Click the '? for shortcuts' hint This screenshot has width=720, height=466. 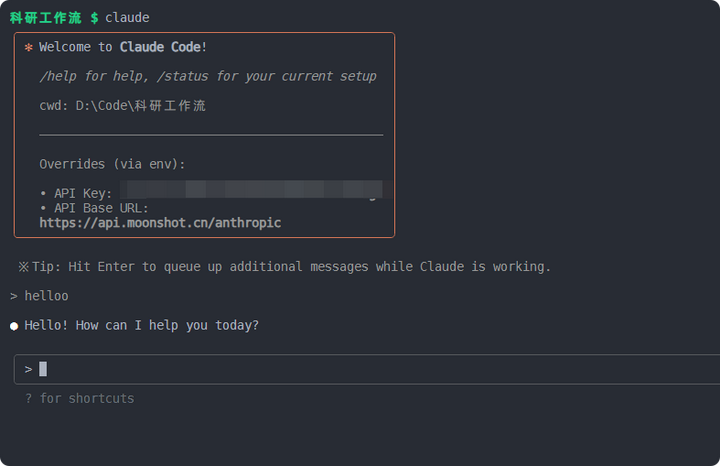[x=79, y=399]
